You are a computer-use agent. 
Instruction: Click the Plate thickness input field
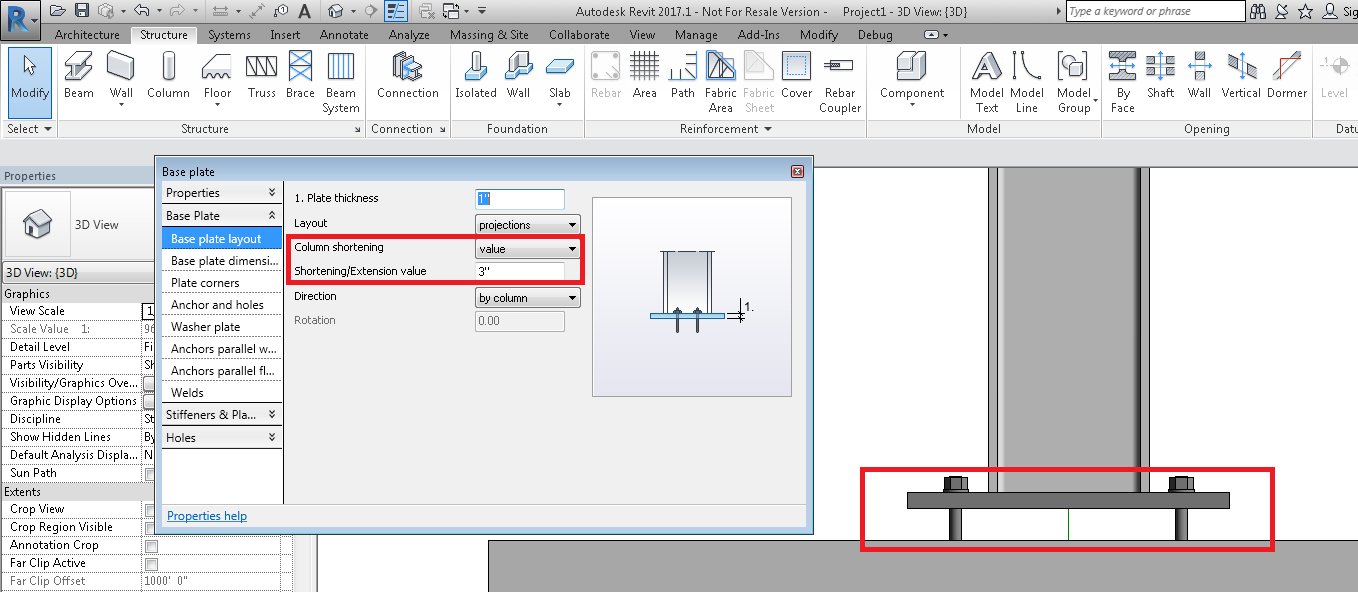[520, 199]
